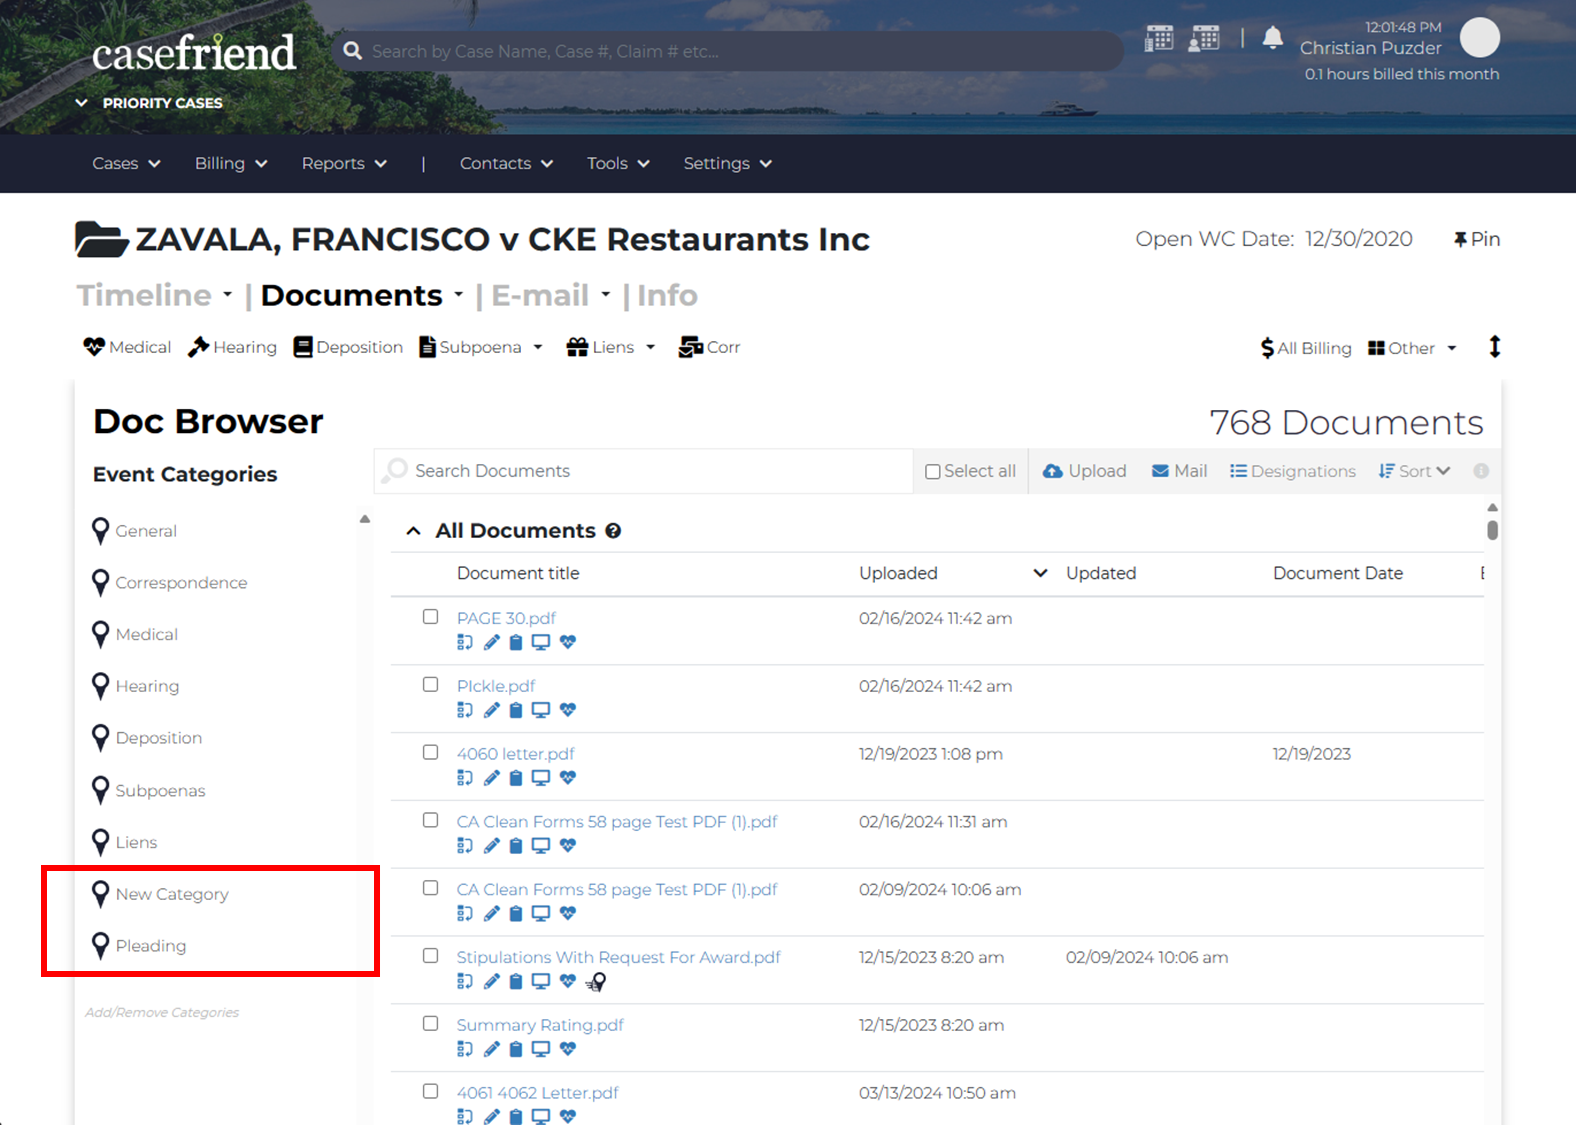Tick the Summary Rating.pdf checkbox
Viewport: 1576px width, 1125px height.
tap(430, 1024)
